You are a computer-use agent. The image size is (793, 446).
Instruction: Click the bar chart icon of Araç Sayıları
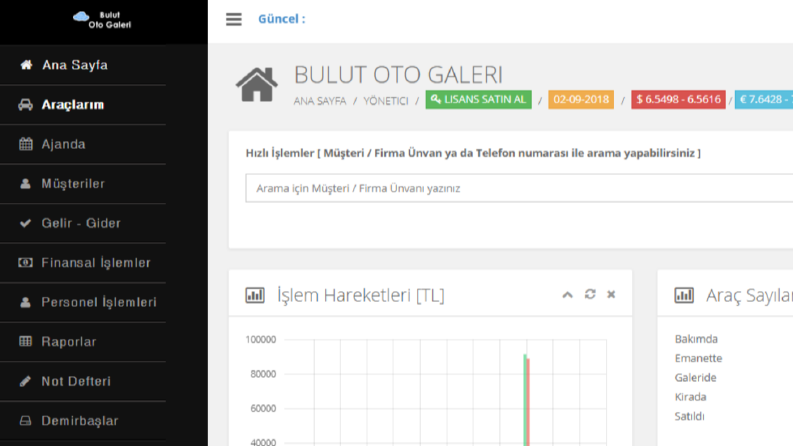pos(684,295)
